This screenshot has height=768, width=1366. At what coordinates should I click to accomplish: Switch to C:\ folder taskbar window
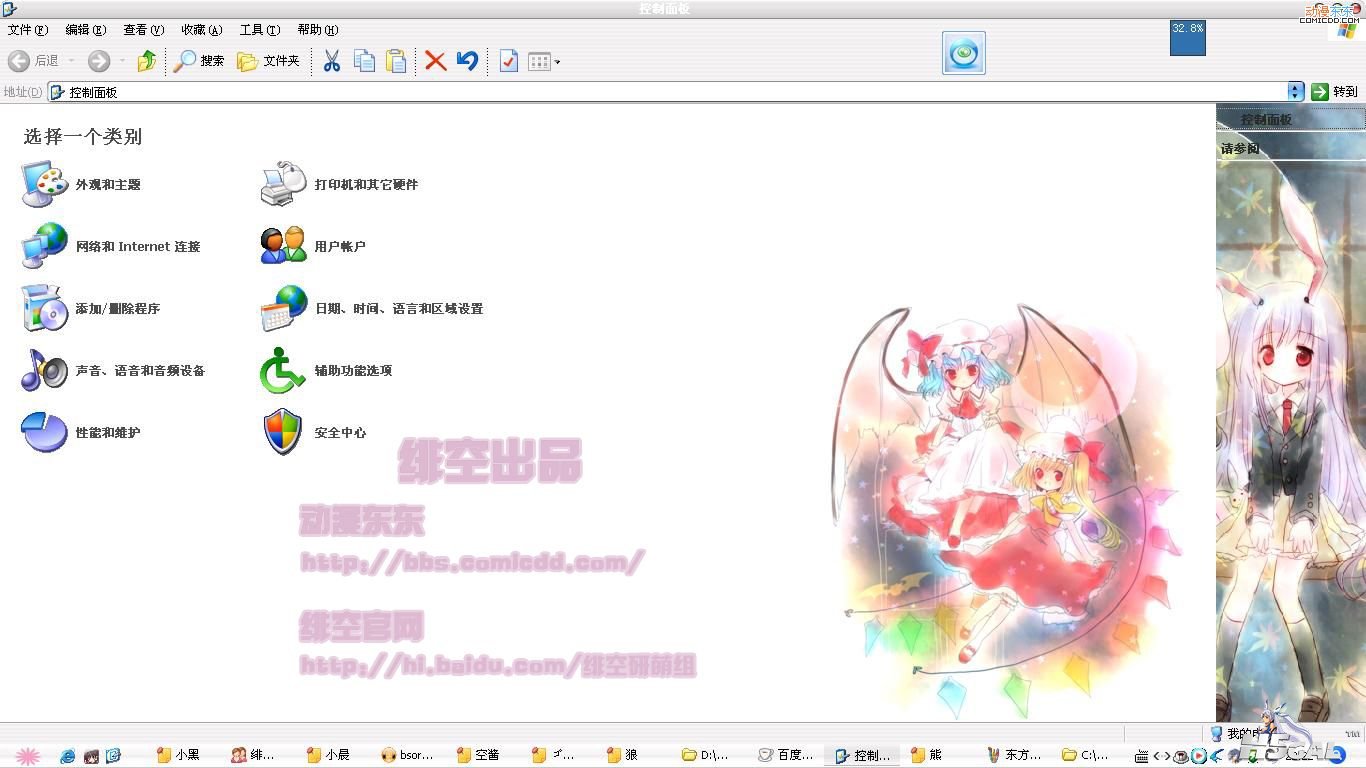(x=1087, y=756)
